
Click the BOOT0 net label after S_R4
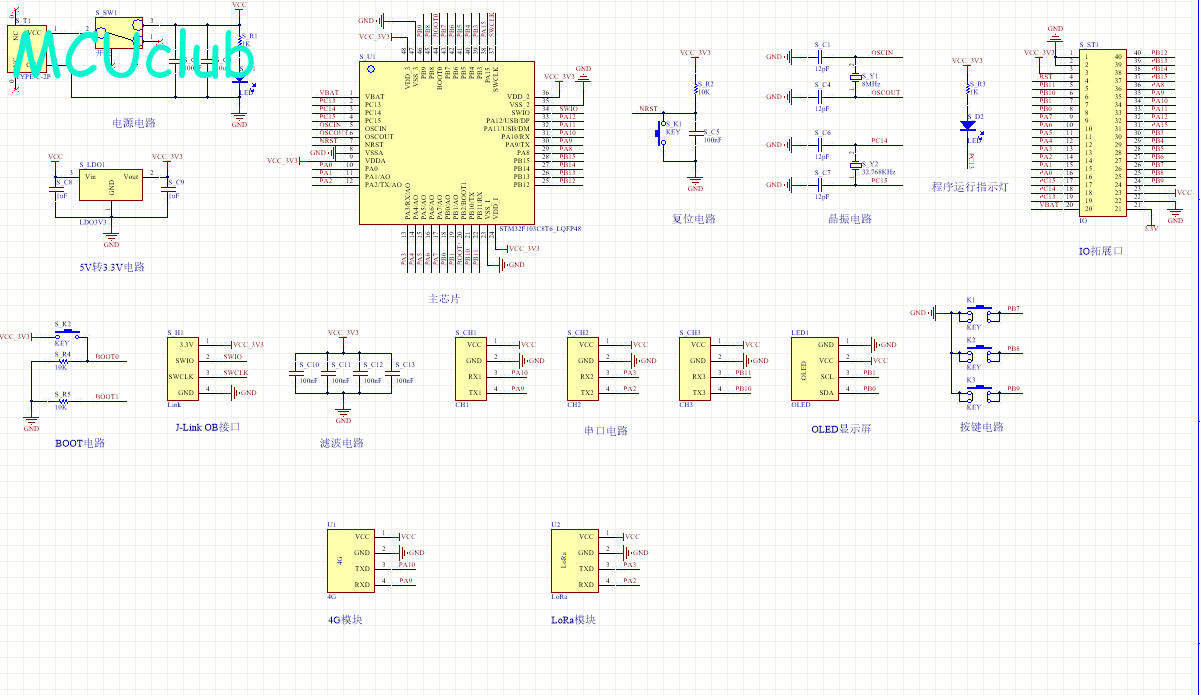pos(107,357)
